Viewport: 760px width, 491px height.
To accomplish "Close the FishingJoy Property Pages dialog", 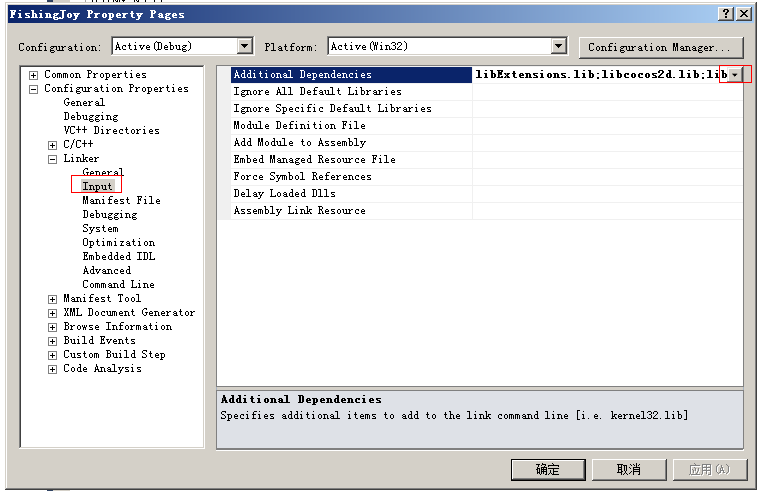I will 744,14.
